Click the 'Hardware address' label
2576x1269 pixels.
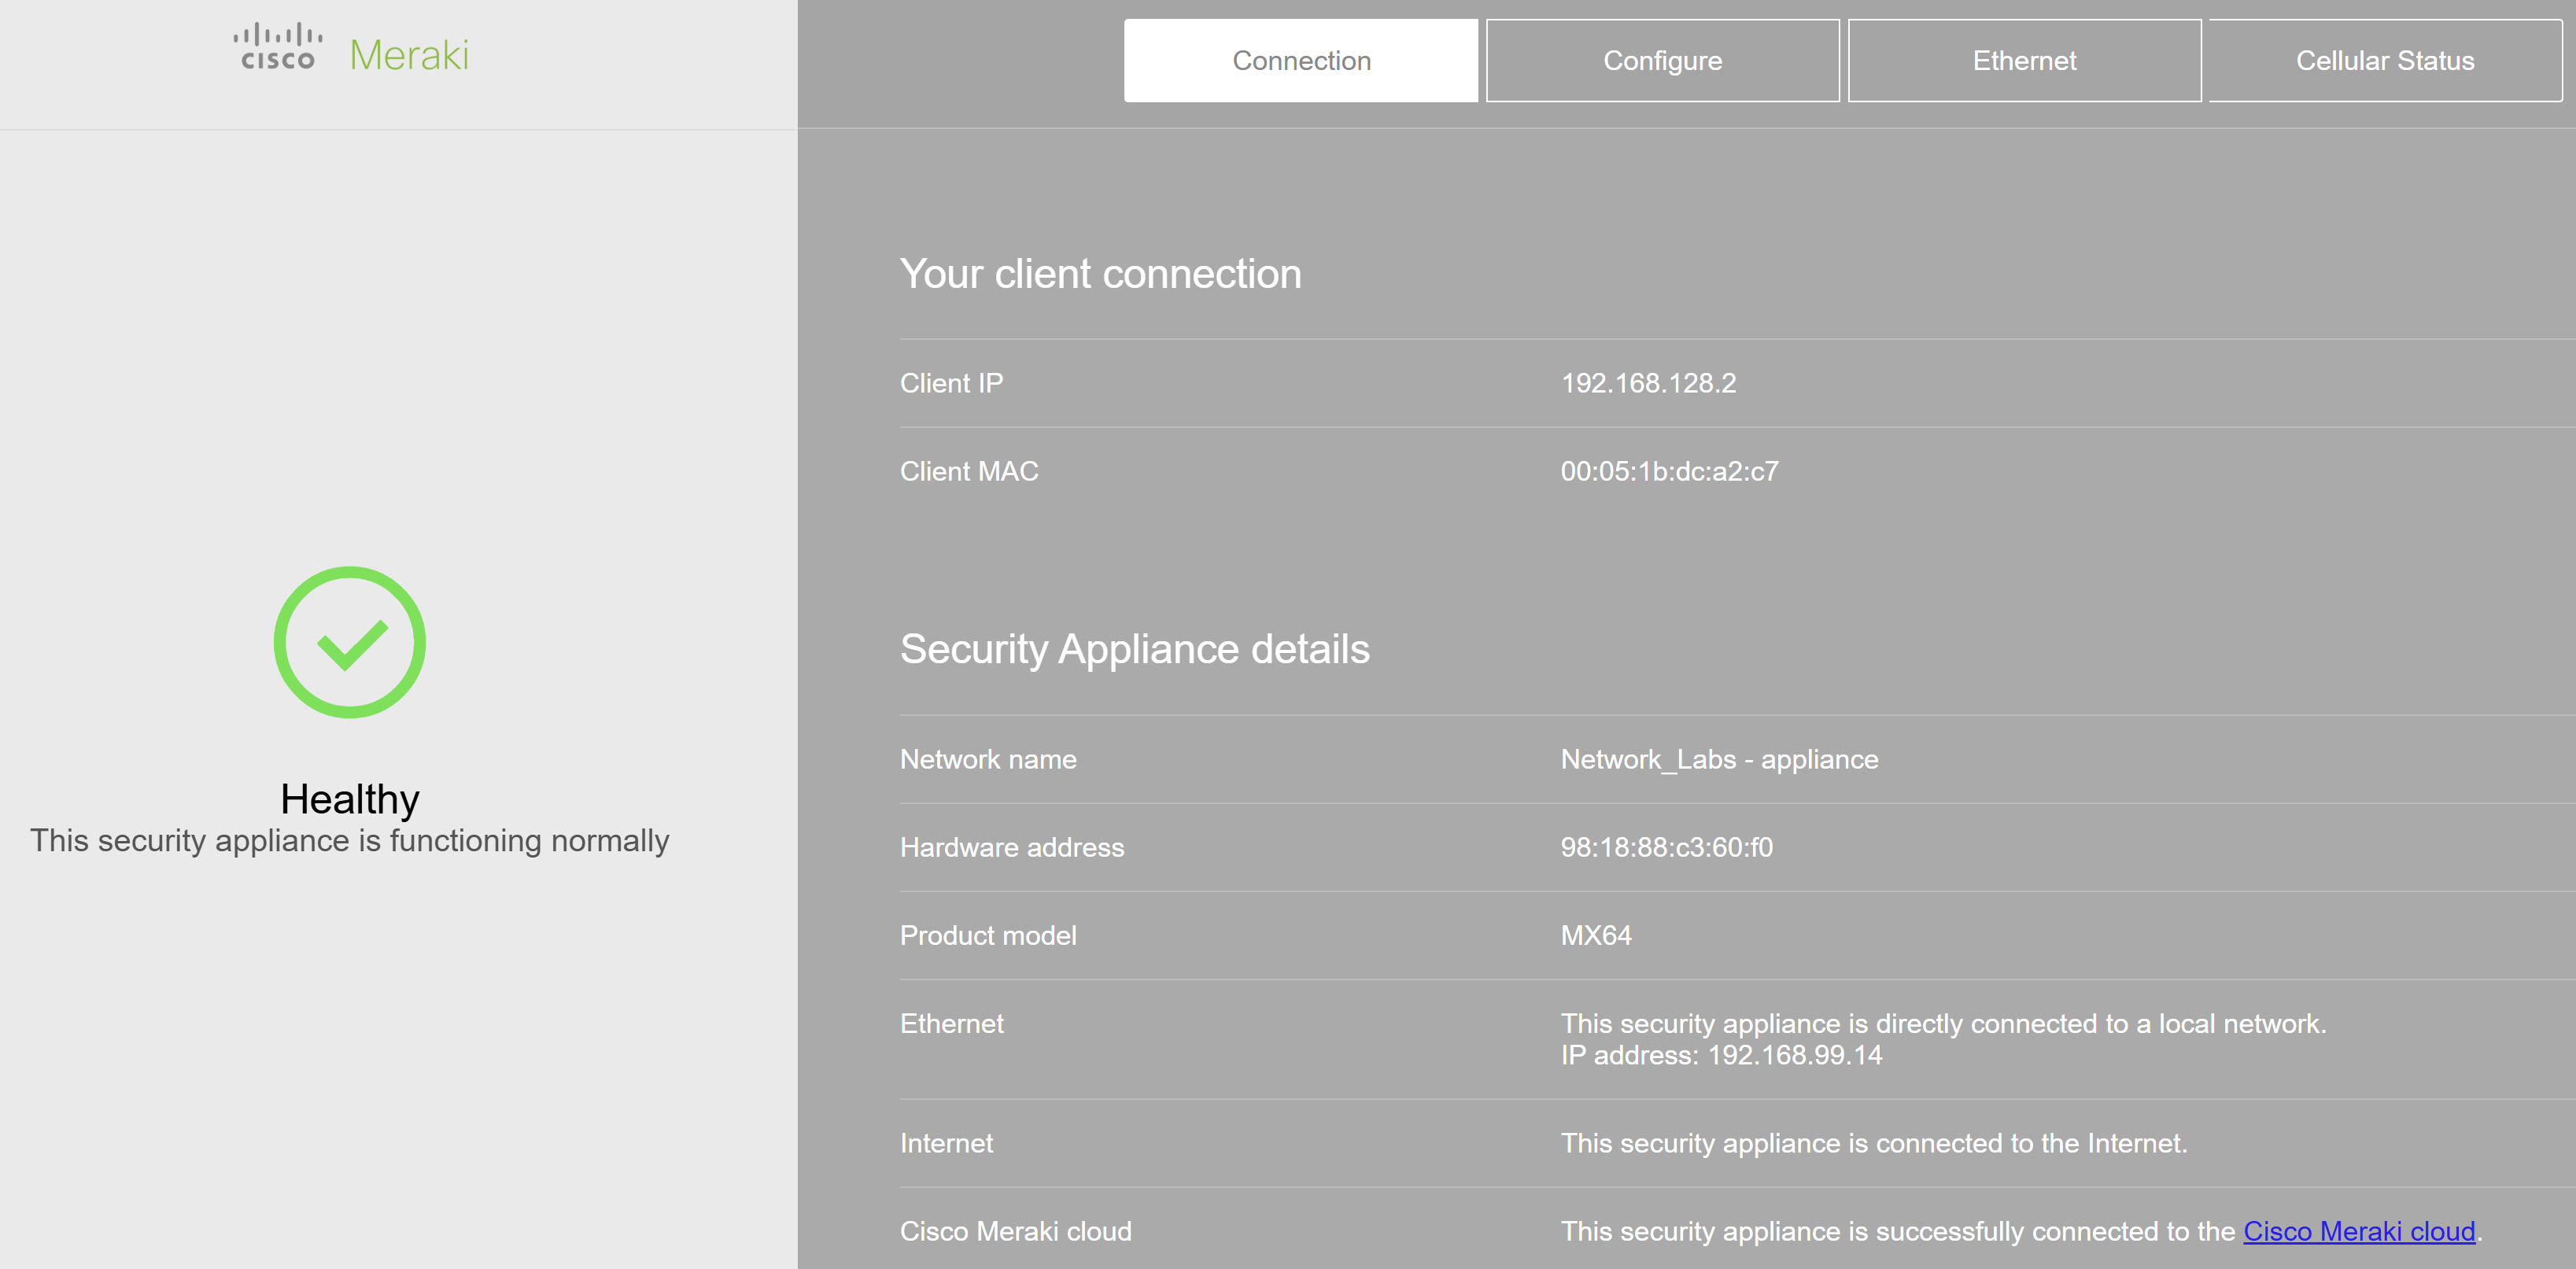(x=1011, y=847)
